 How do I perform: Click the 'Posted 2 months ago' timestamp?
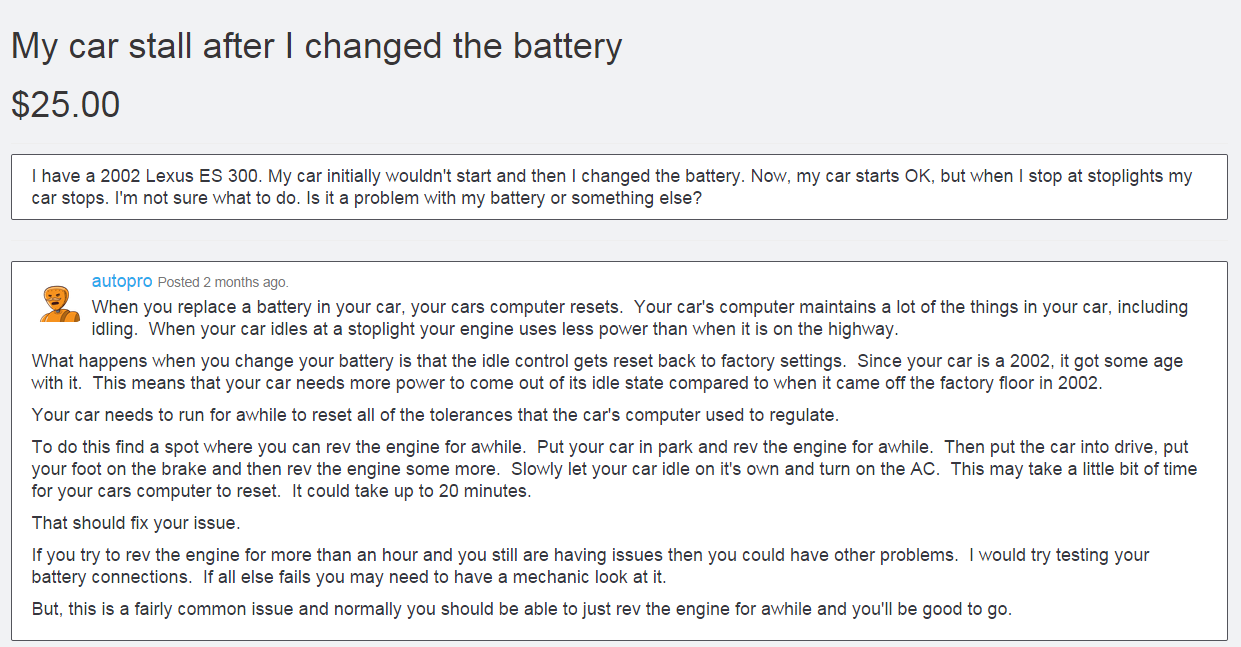(x=223, y=282)
